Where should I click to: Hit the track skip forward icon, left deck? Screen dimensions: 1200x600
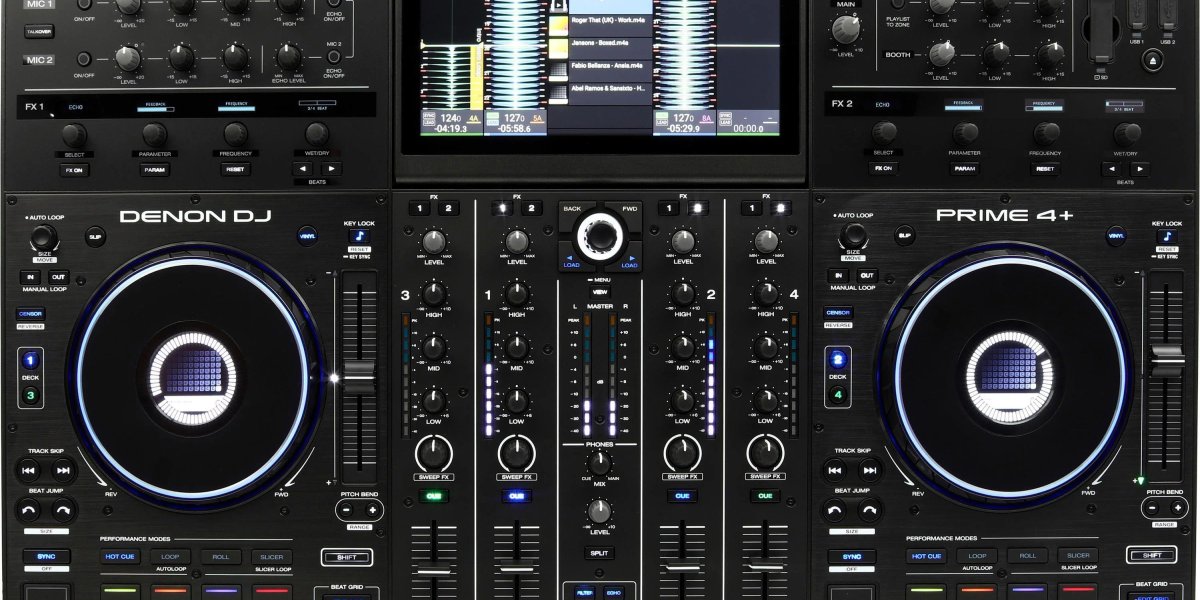click(x=62, y=471)
